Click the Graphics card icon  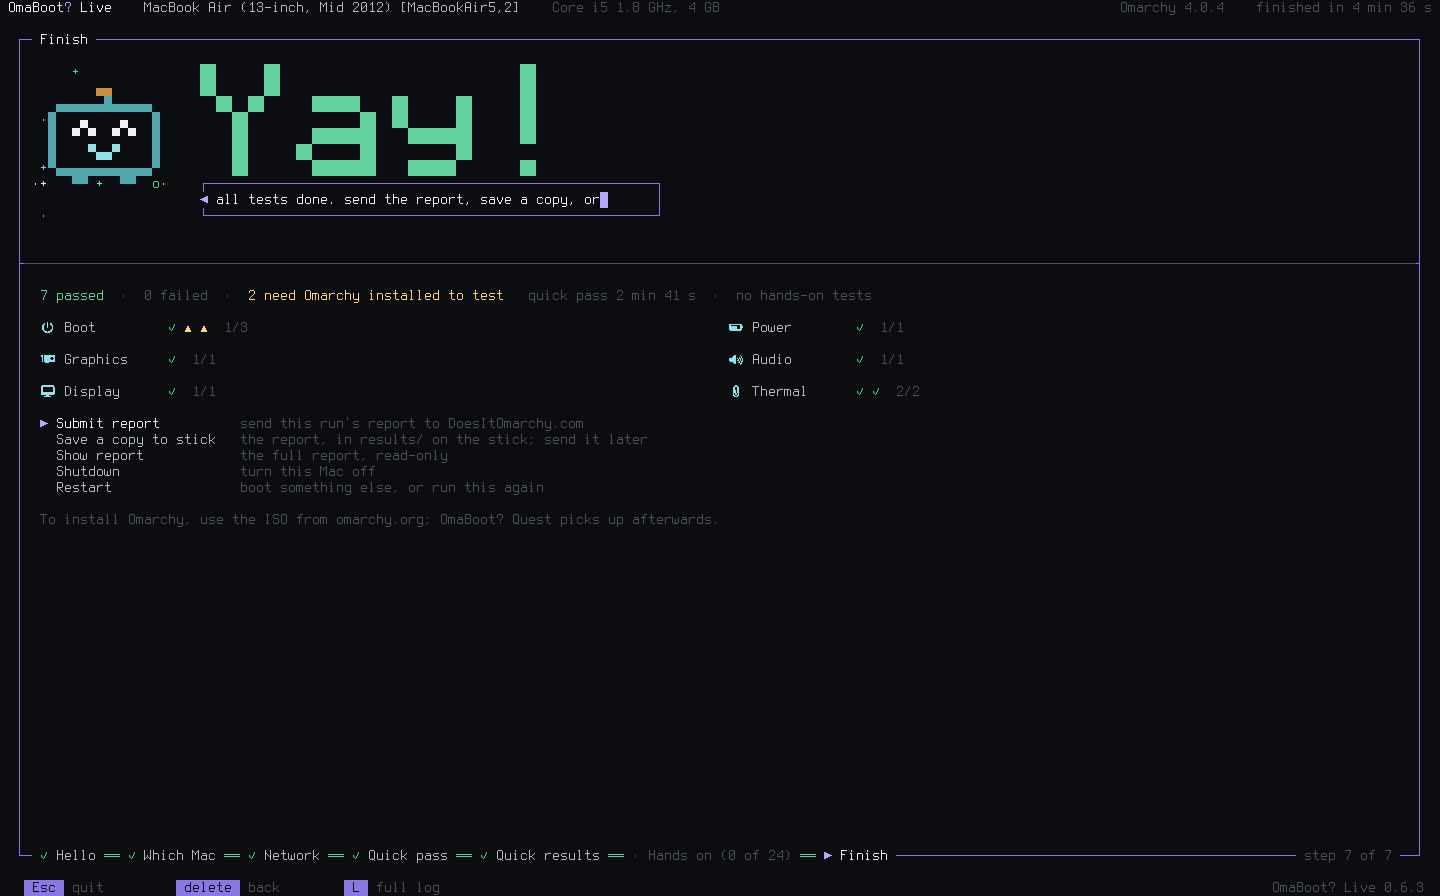coord(47,359)
